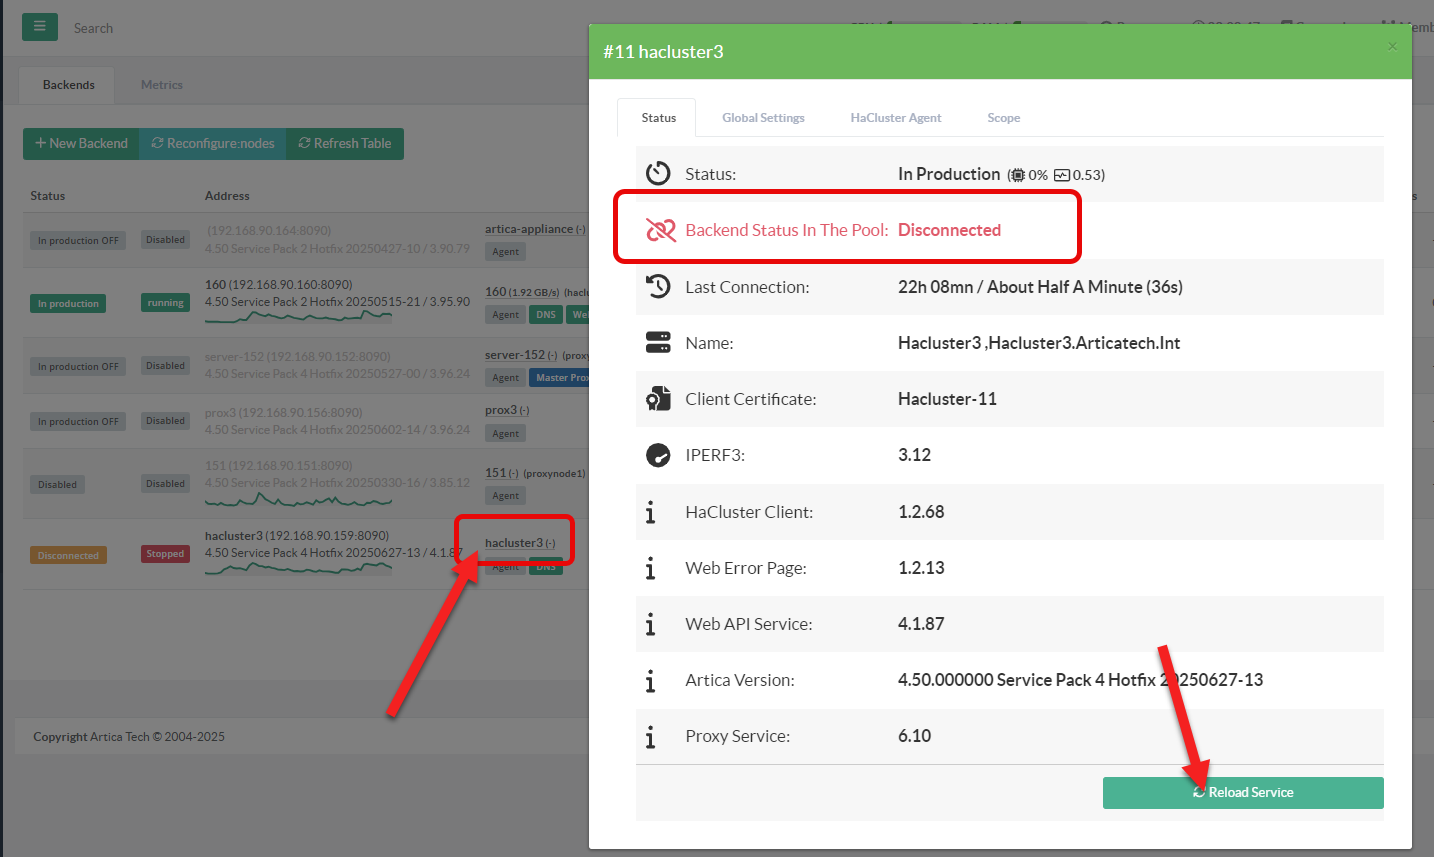Open the hacluster3 backend link
This screenshot has width=1434, height=857.
tap(514, 543)
